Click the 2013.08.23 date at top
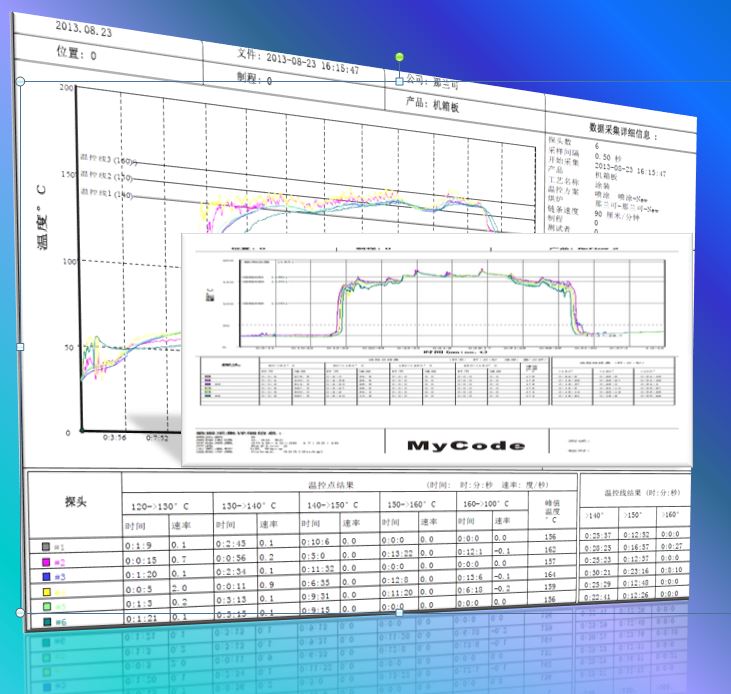Image resolution: width=731 pixels, height=694 pixels. (x=83, y=30)
